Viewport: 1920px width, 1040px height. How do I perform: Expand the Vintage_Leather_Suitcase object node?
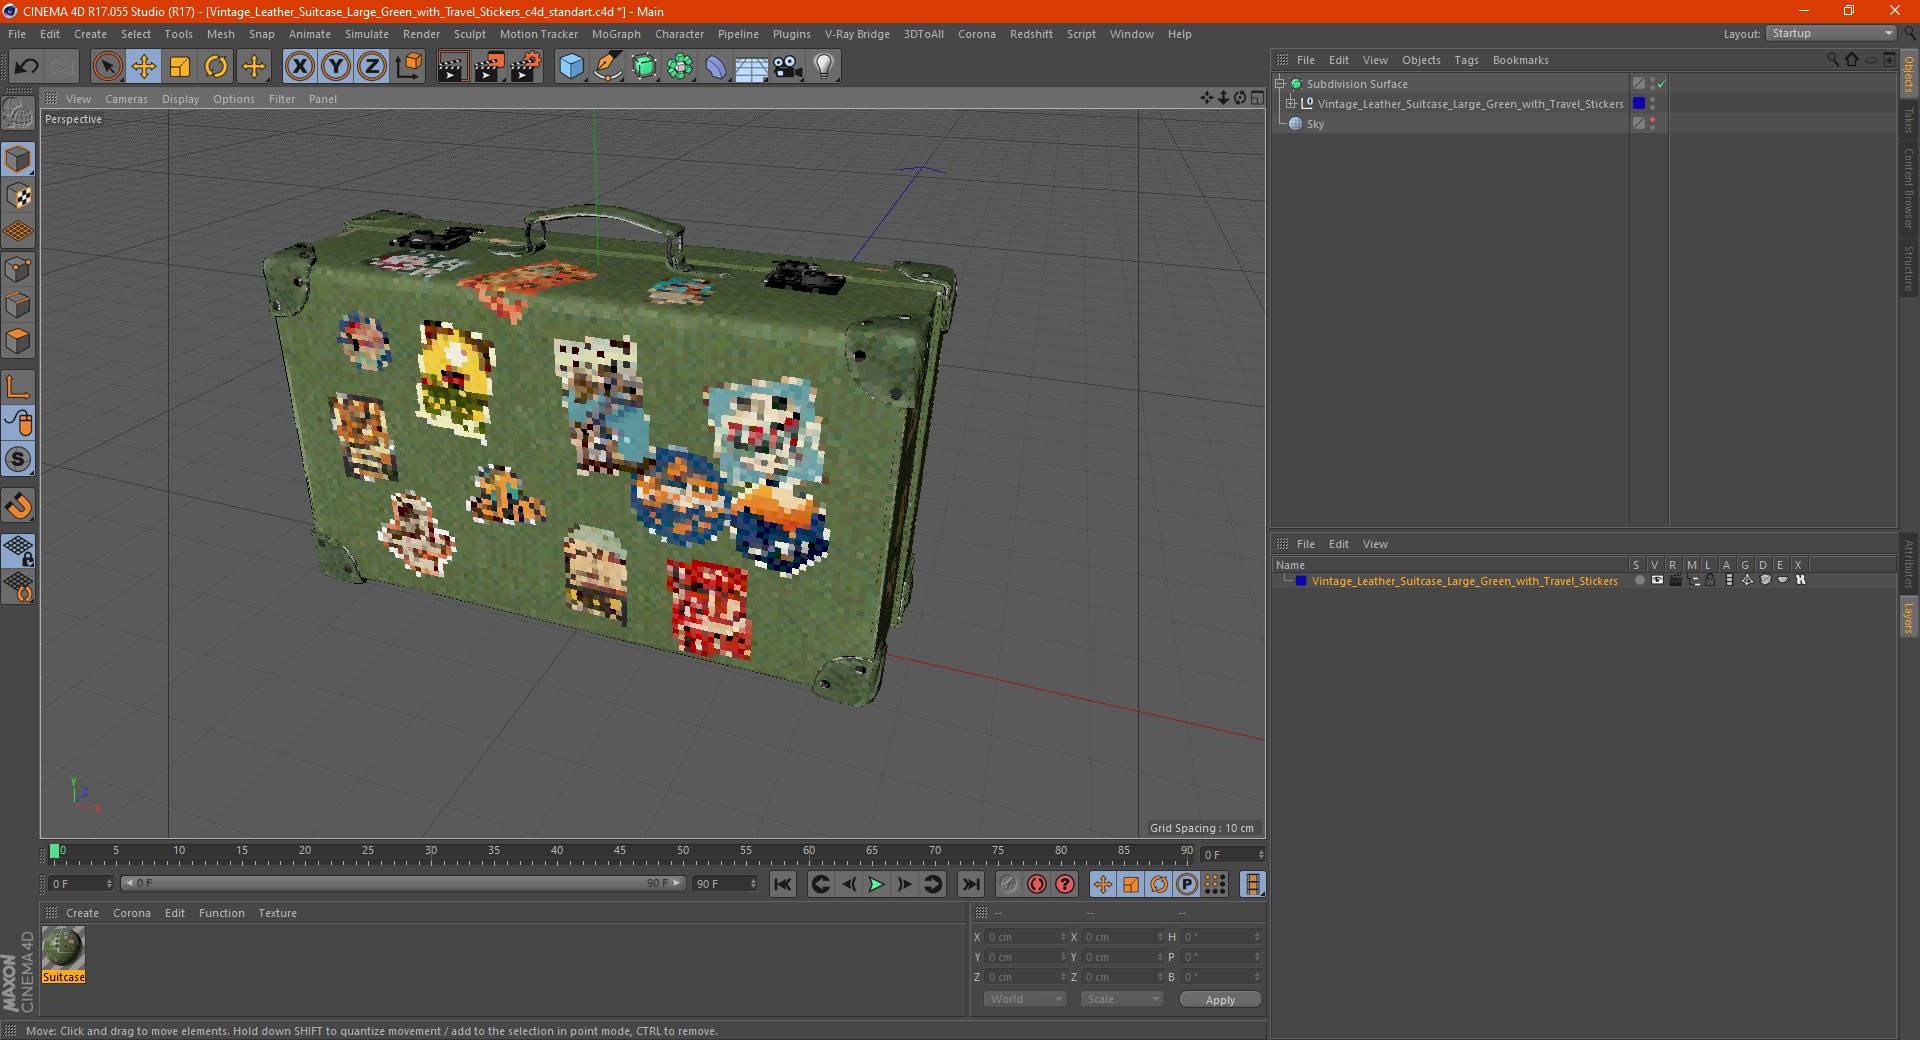click(1291, 104)
